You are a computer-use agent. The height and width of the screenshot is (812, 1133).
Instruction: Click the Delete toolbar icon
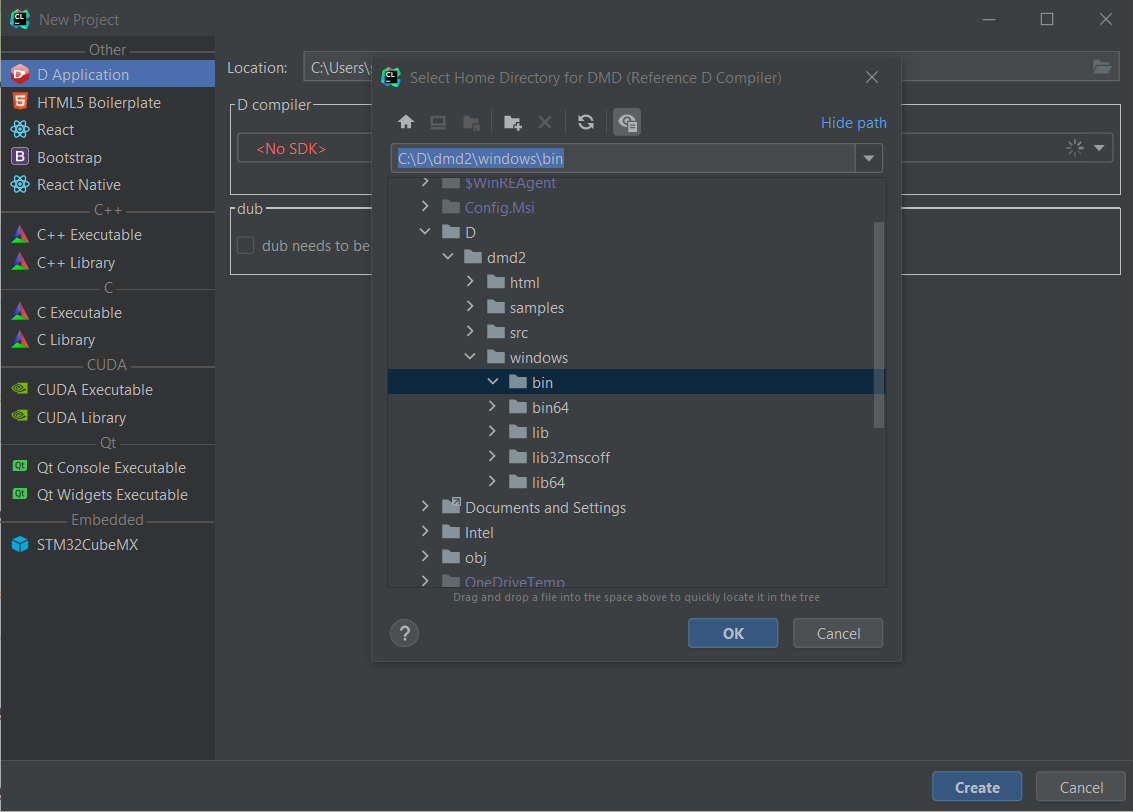(x=545, y=122)
